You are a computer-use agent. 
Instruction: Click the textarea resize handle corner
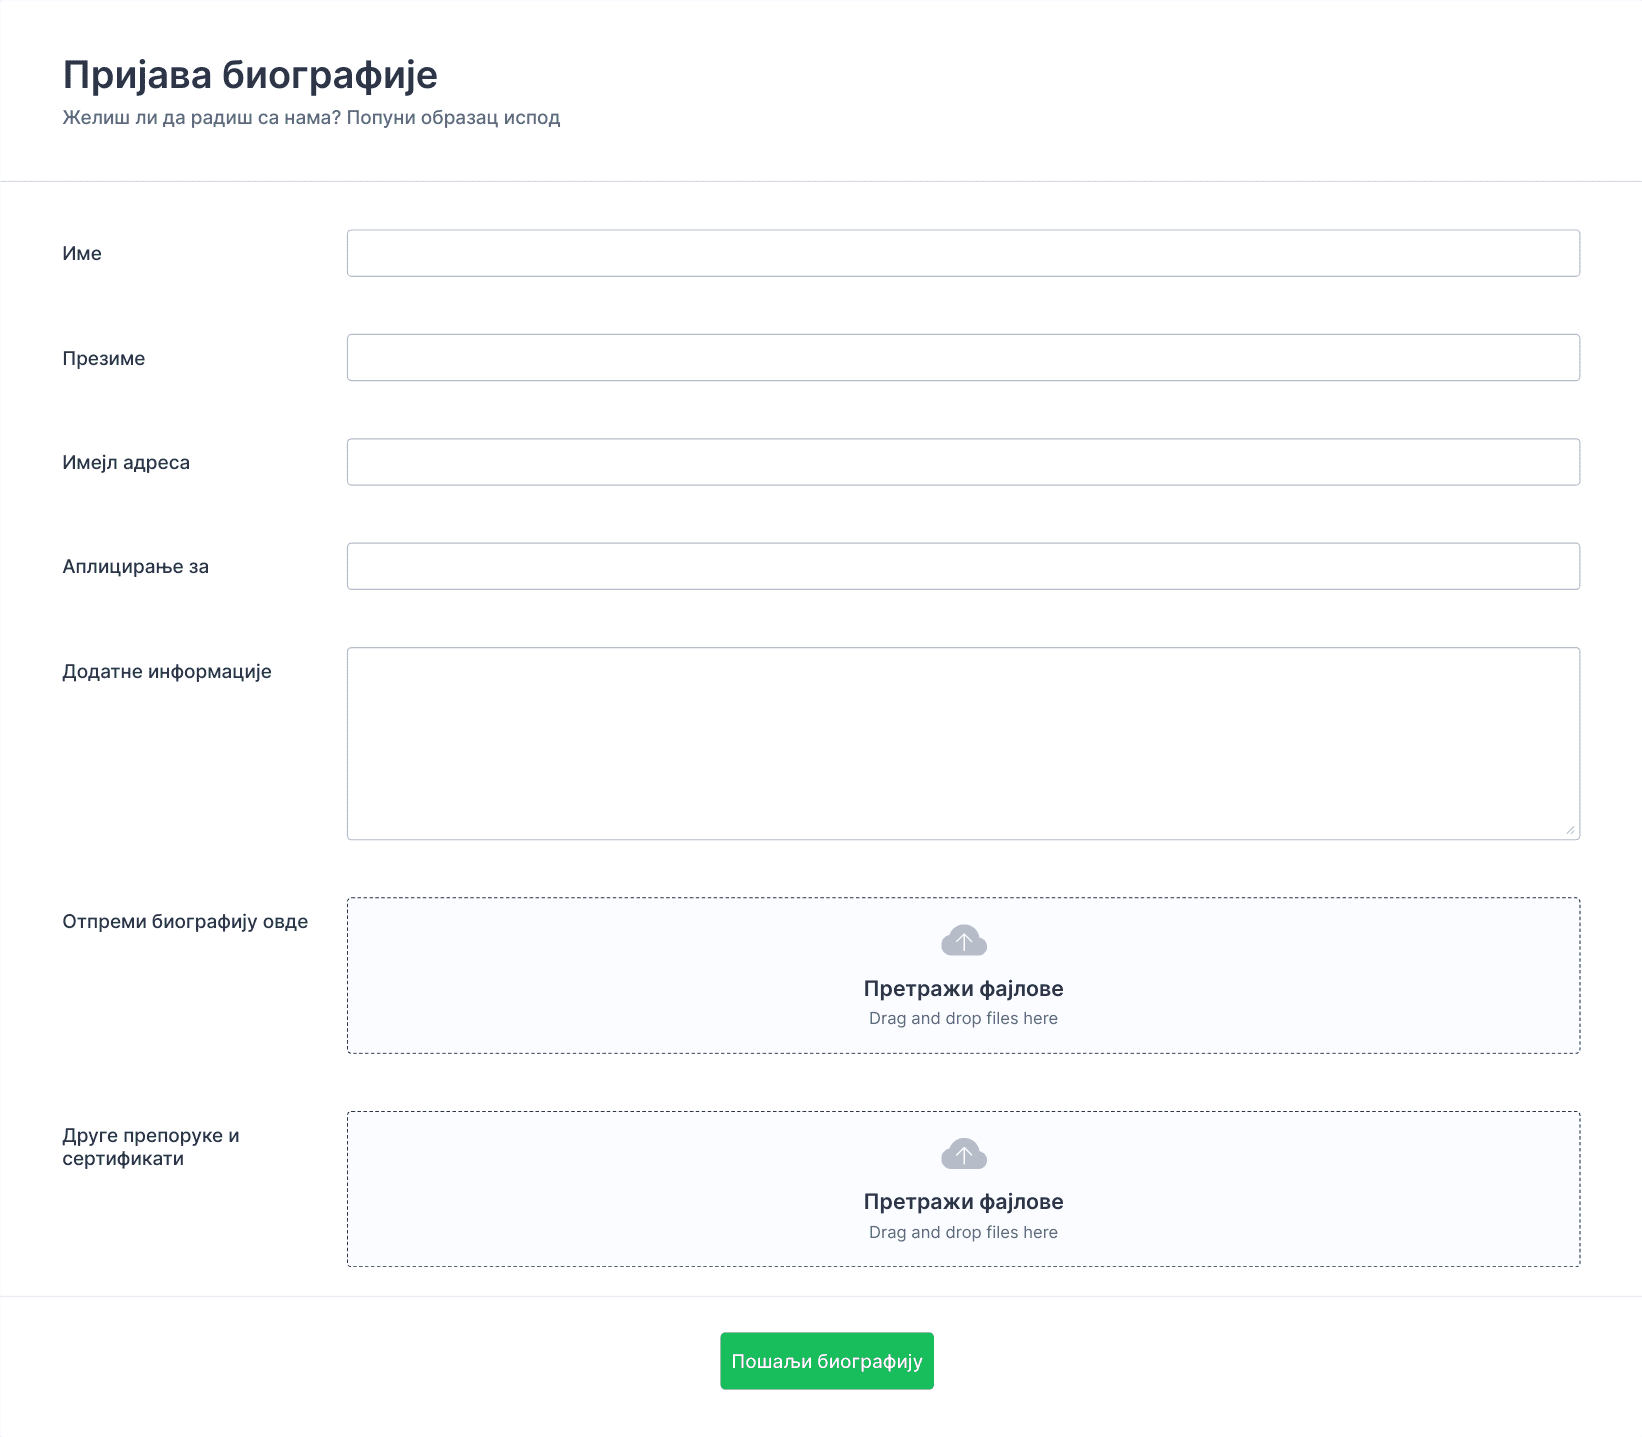click(x=1570, y=829)
